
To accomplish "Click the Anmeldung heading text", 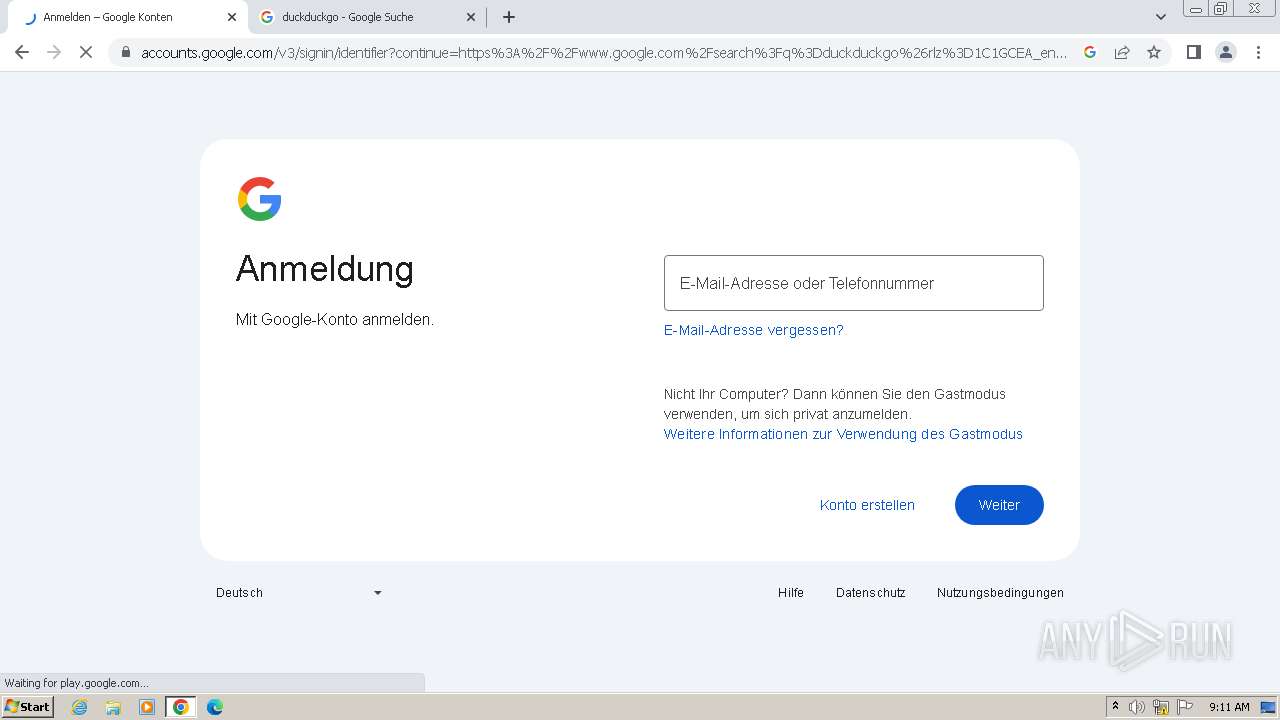I will point(325,268).
